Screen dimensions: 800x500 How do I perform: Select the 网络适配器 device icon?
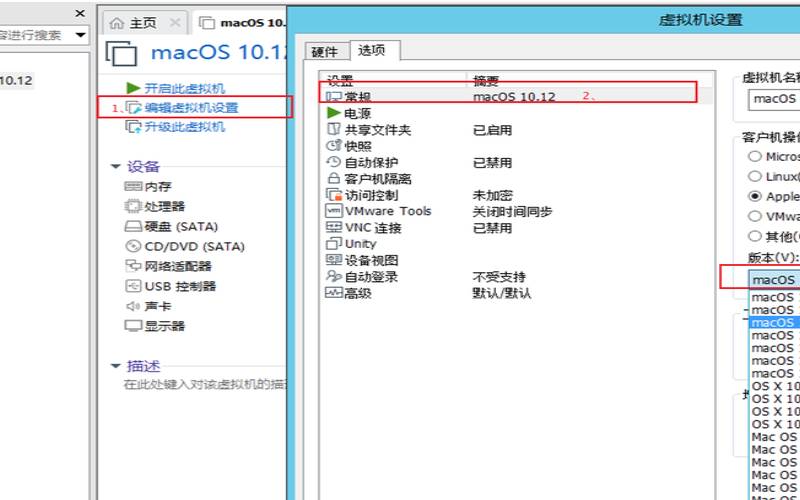[x=133, y=266]
